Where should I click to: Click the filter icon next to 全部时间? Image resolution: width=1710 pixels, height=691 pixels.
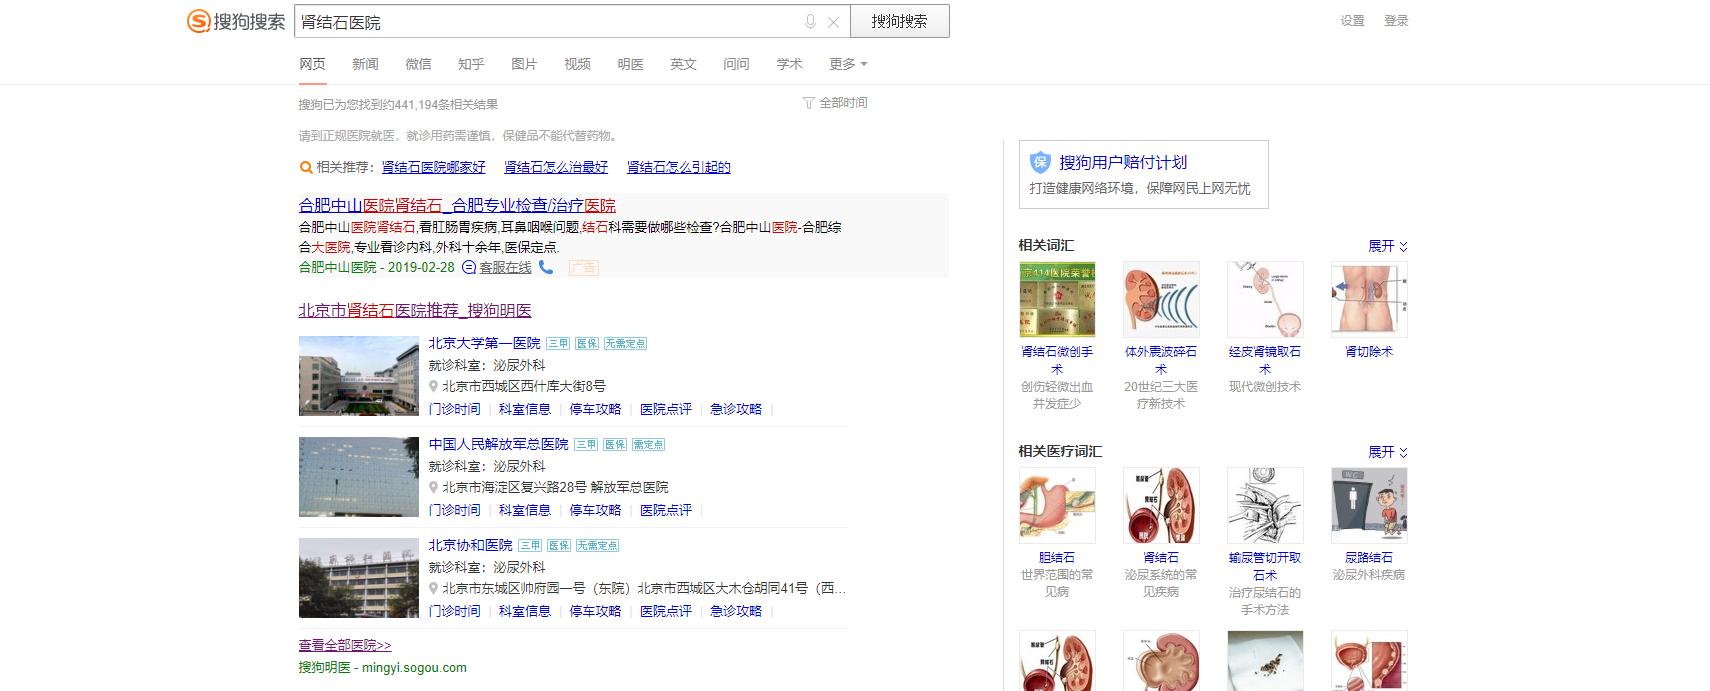808,103
